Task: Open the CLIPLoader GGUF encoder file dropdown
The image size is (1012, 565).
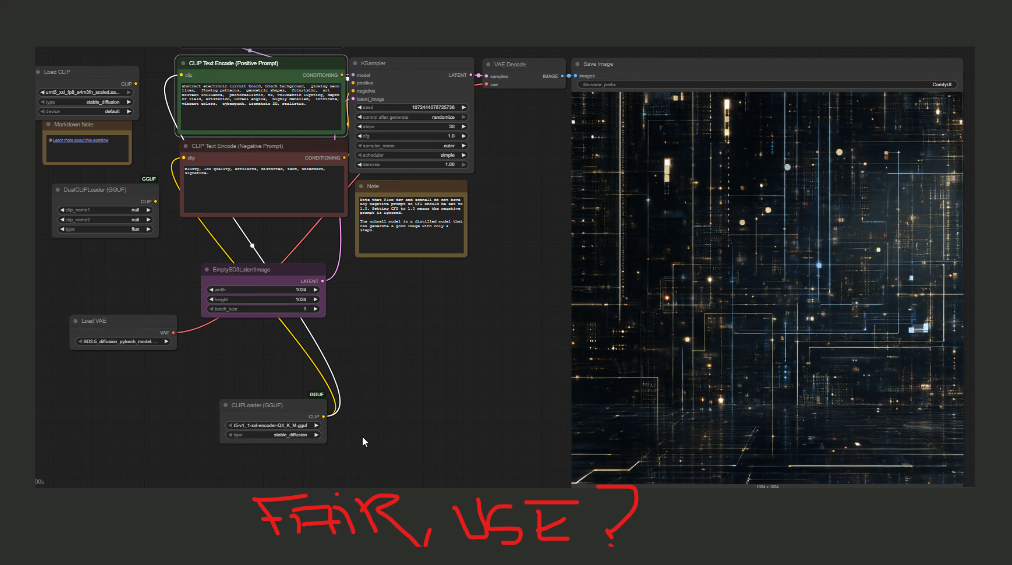Action: coord(274,426)
